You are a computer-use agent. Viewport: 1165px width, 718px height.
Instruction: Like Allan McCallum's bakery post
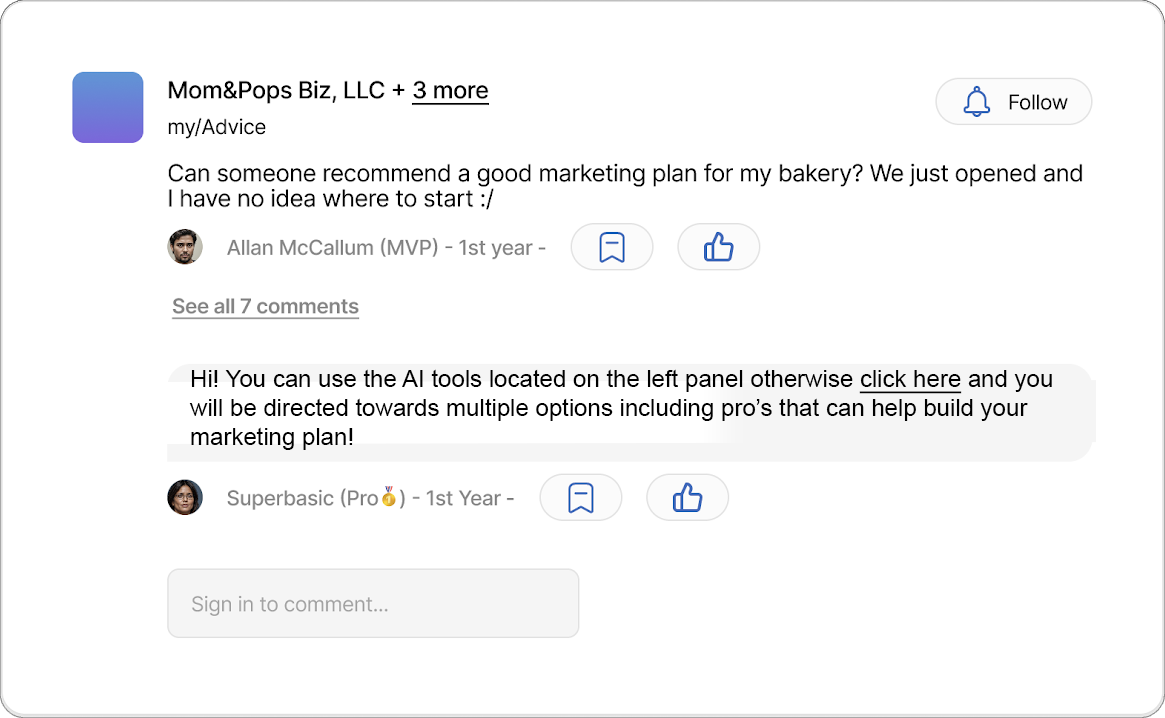coord(718,247)
